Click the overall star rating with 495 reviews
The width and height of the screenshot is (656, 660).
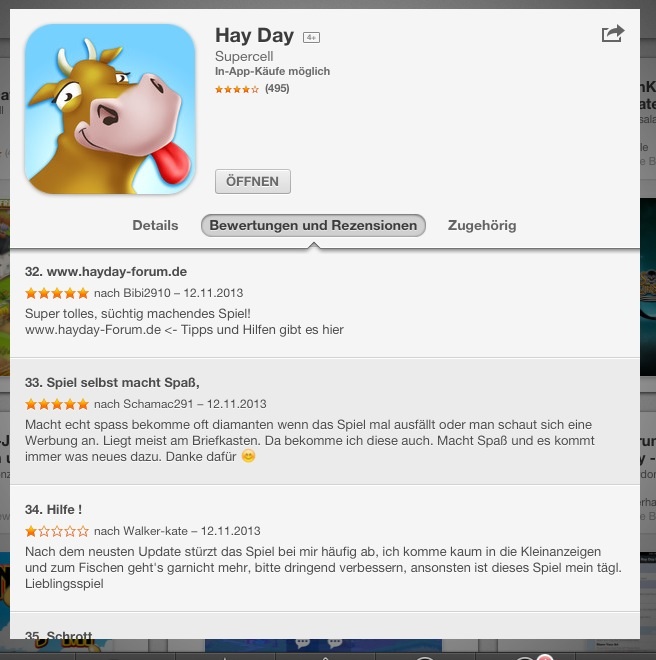[252, 89]
